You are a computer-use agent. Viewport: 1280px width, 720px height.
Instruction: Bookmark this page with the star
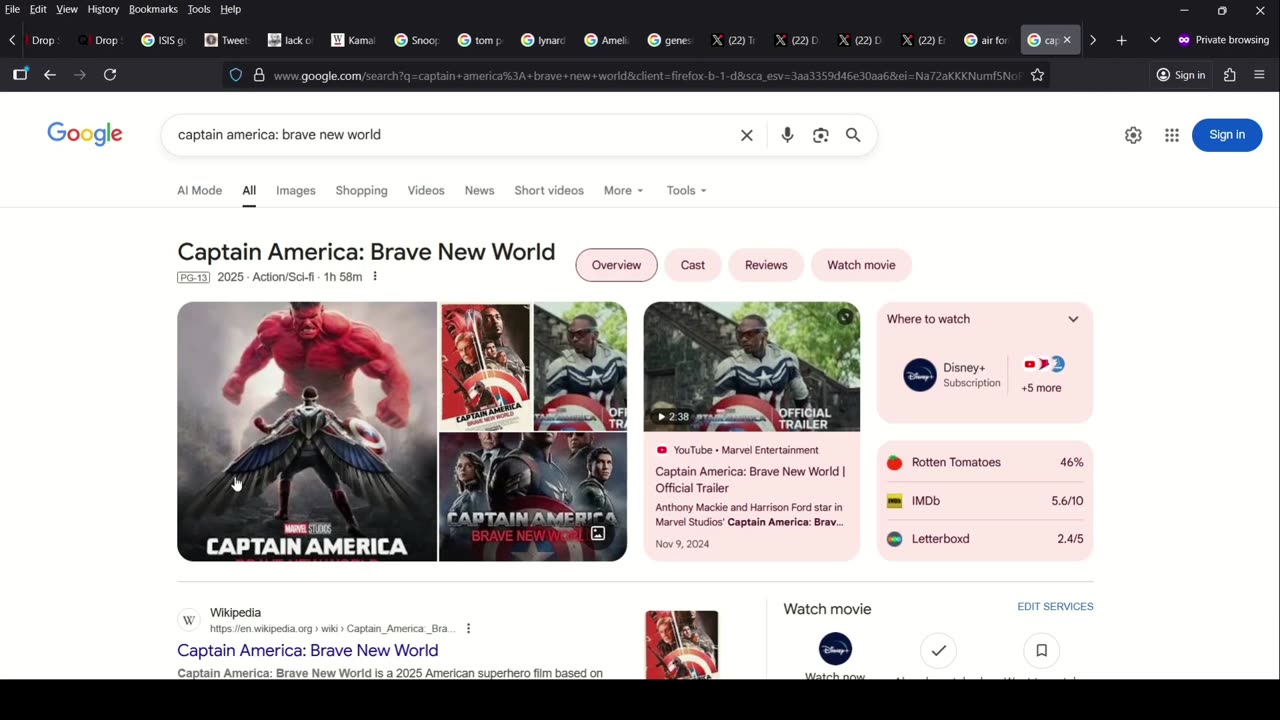click(1037, 75)
